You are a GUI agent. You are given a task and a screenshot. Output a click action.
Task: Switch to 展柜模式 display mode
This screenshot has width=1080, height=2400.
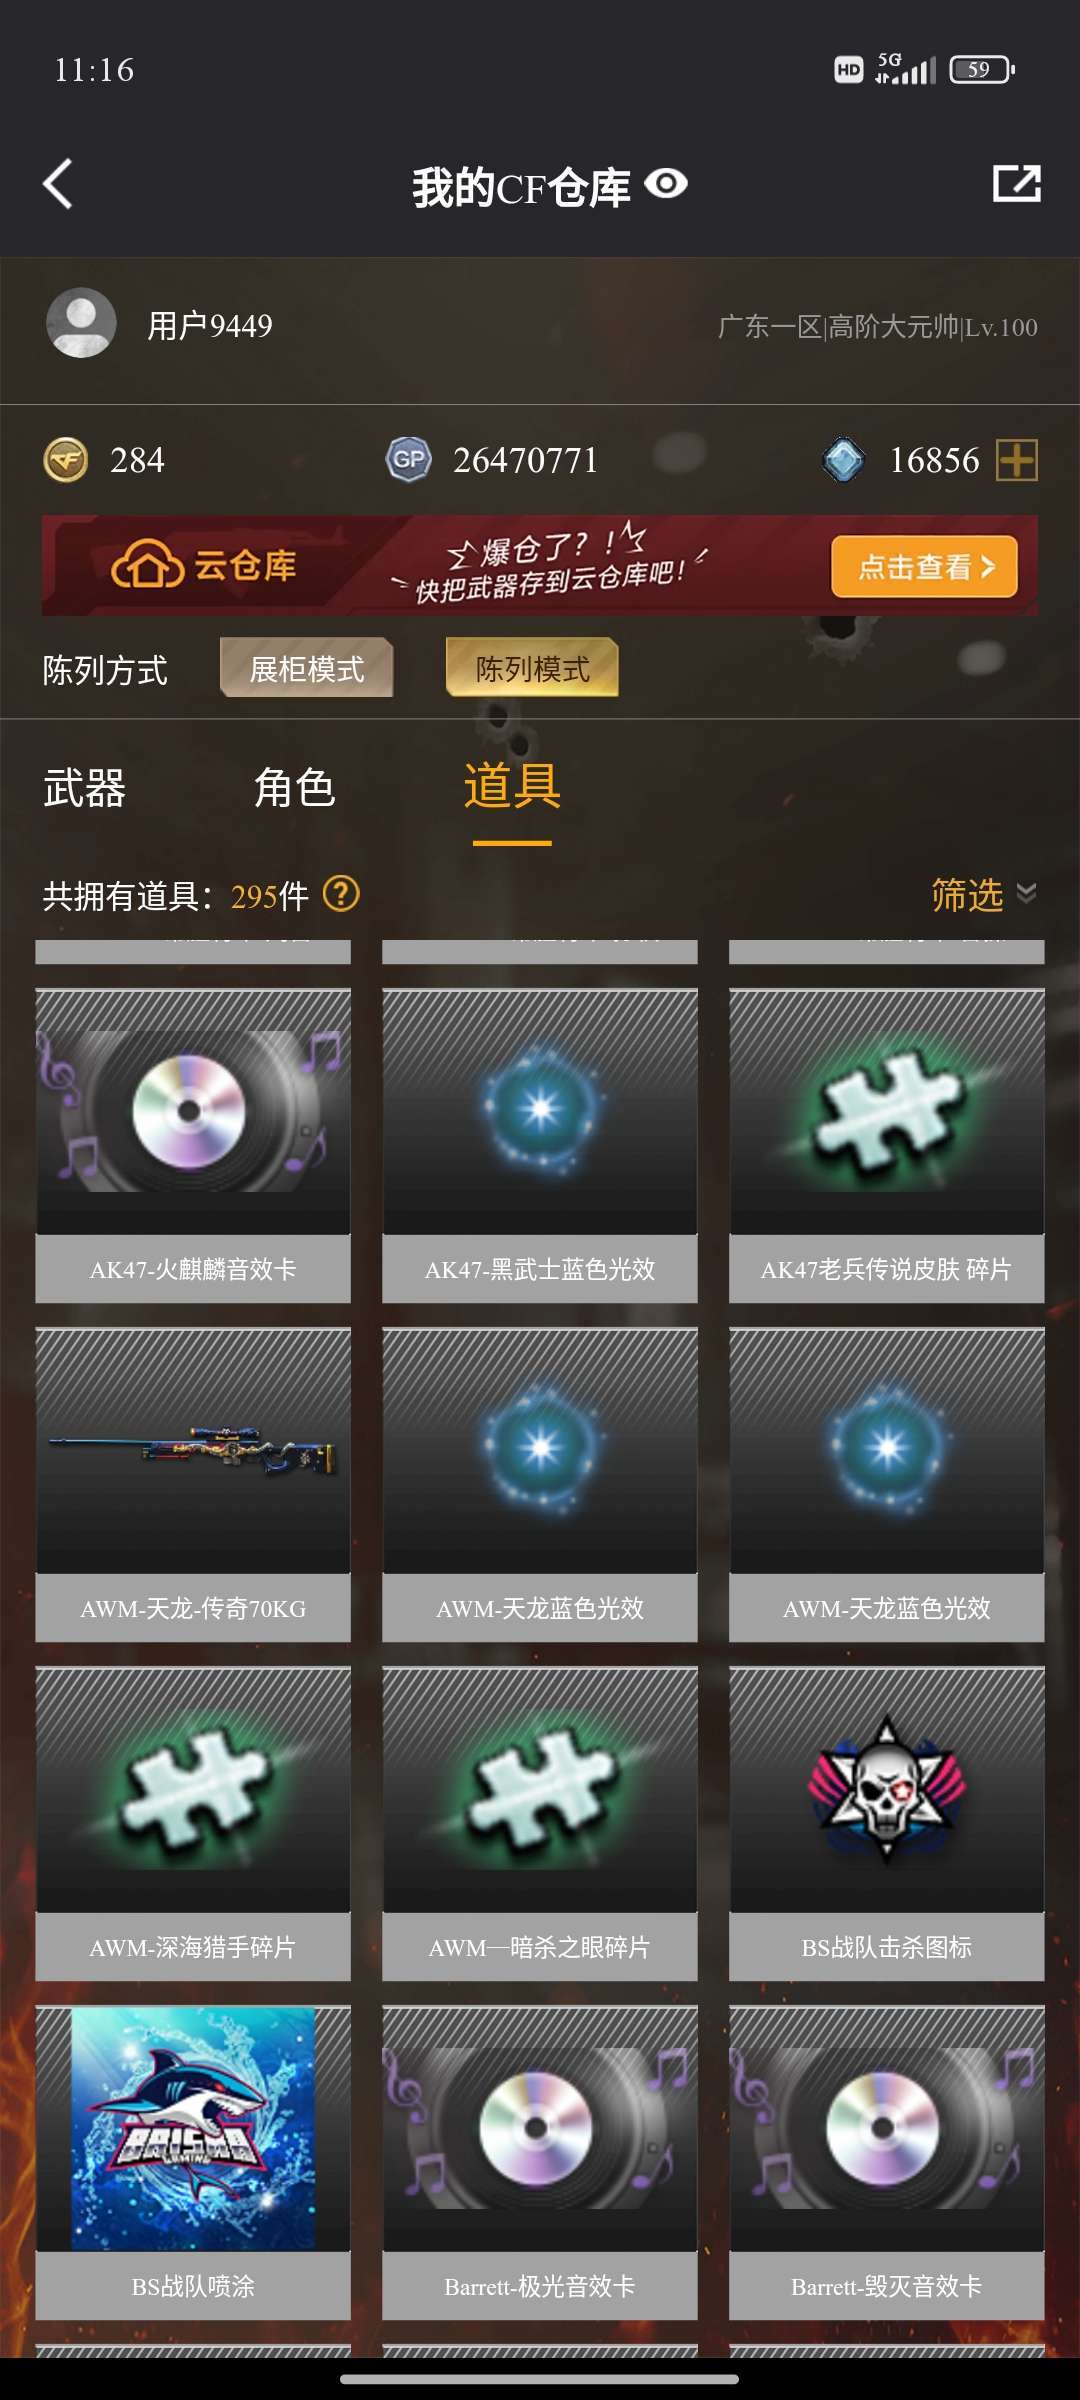(x=306, y=668)
